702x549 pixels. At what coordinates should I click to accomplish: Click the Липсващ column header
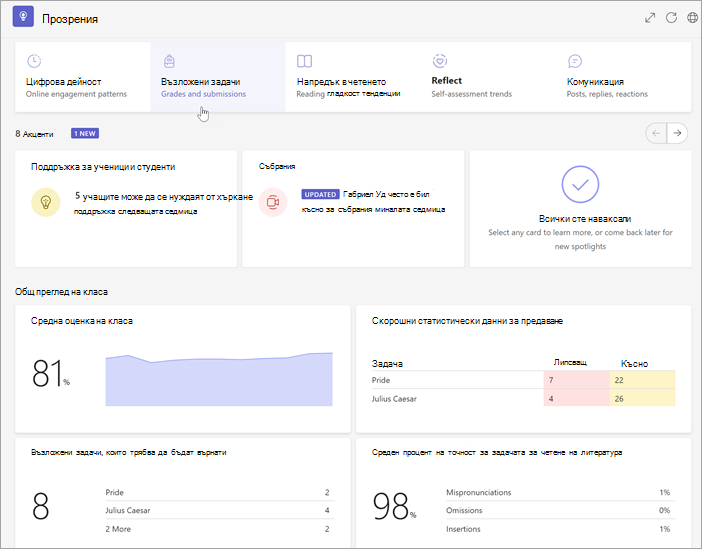point(570,362)
